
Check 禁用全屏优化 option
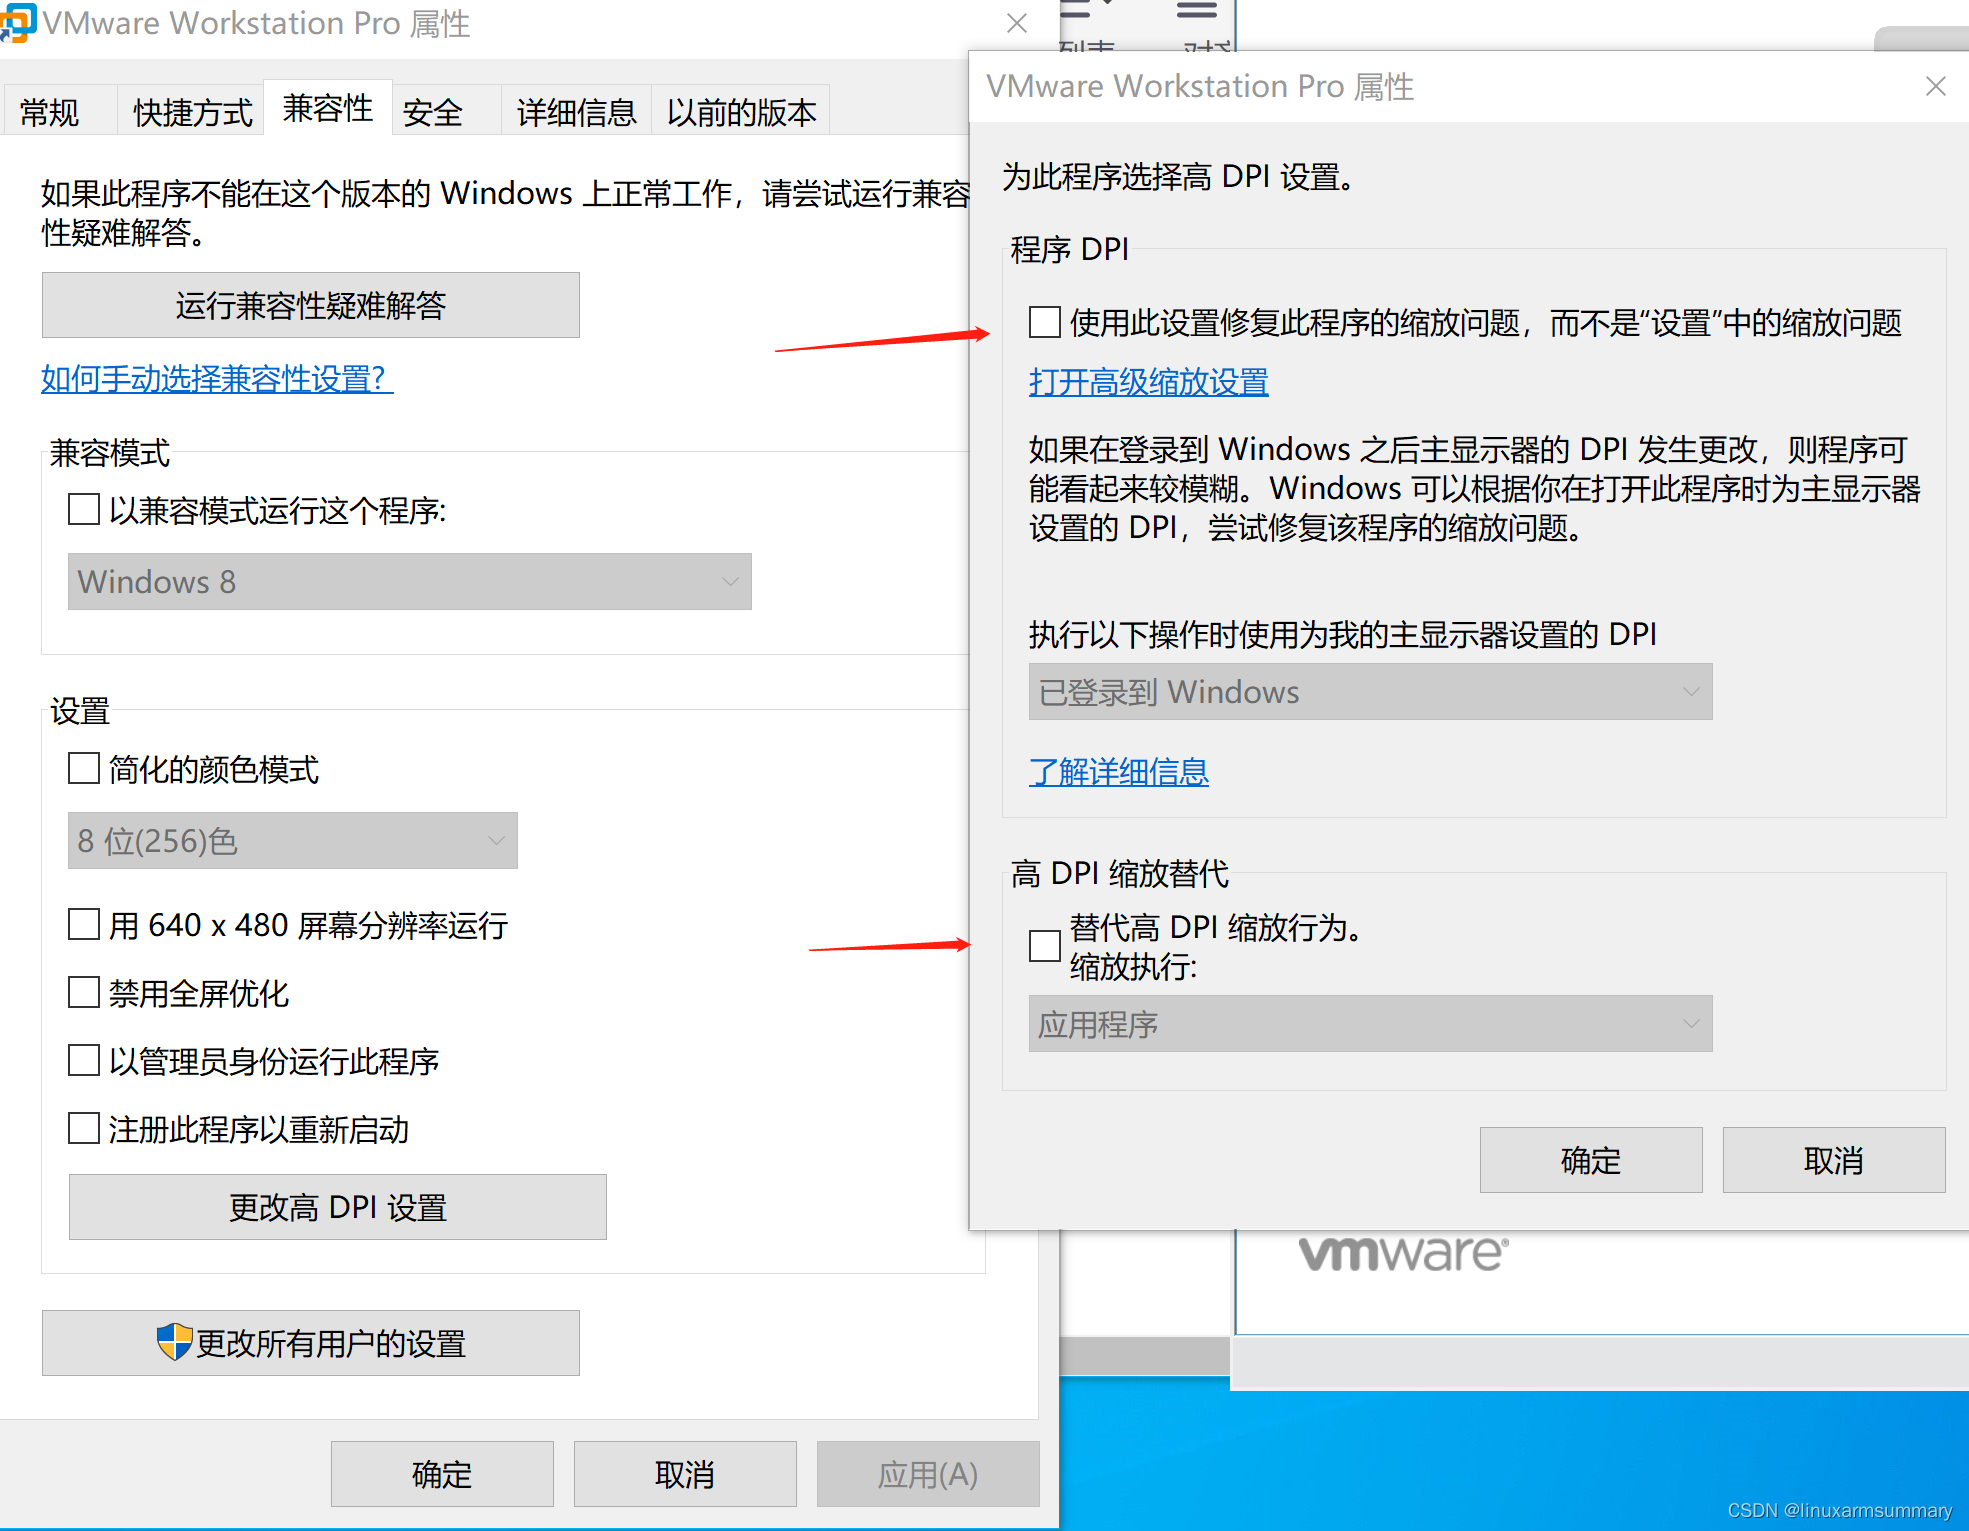(83, 991)
